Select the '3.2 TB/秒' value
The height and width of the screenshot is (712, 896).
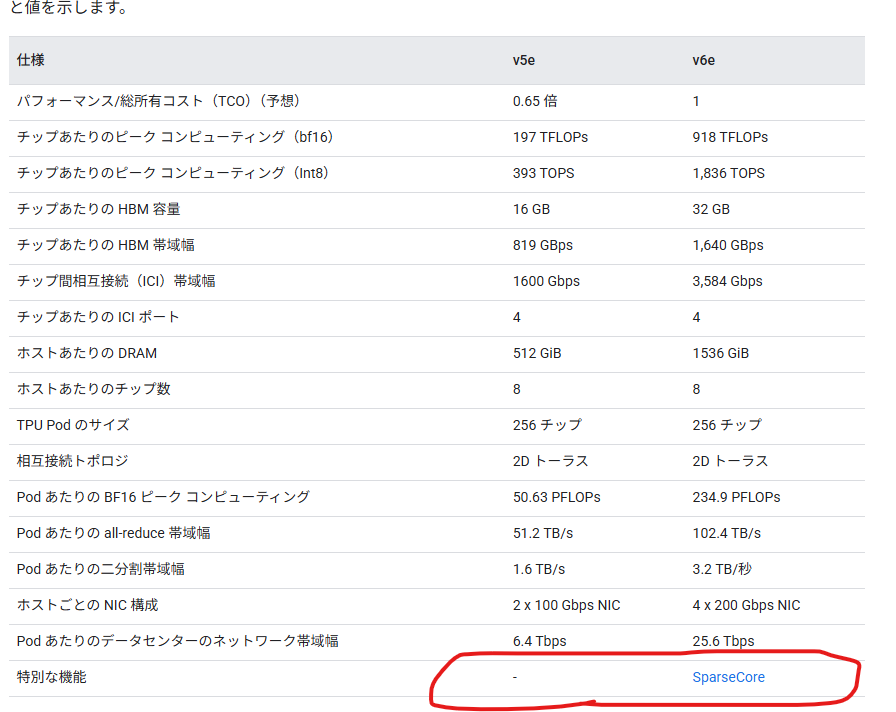tap(722, 569)
